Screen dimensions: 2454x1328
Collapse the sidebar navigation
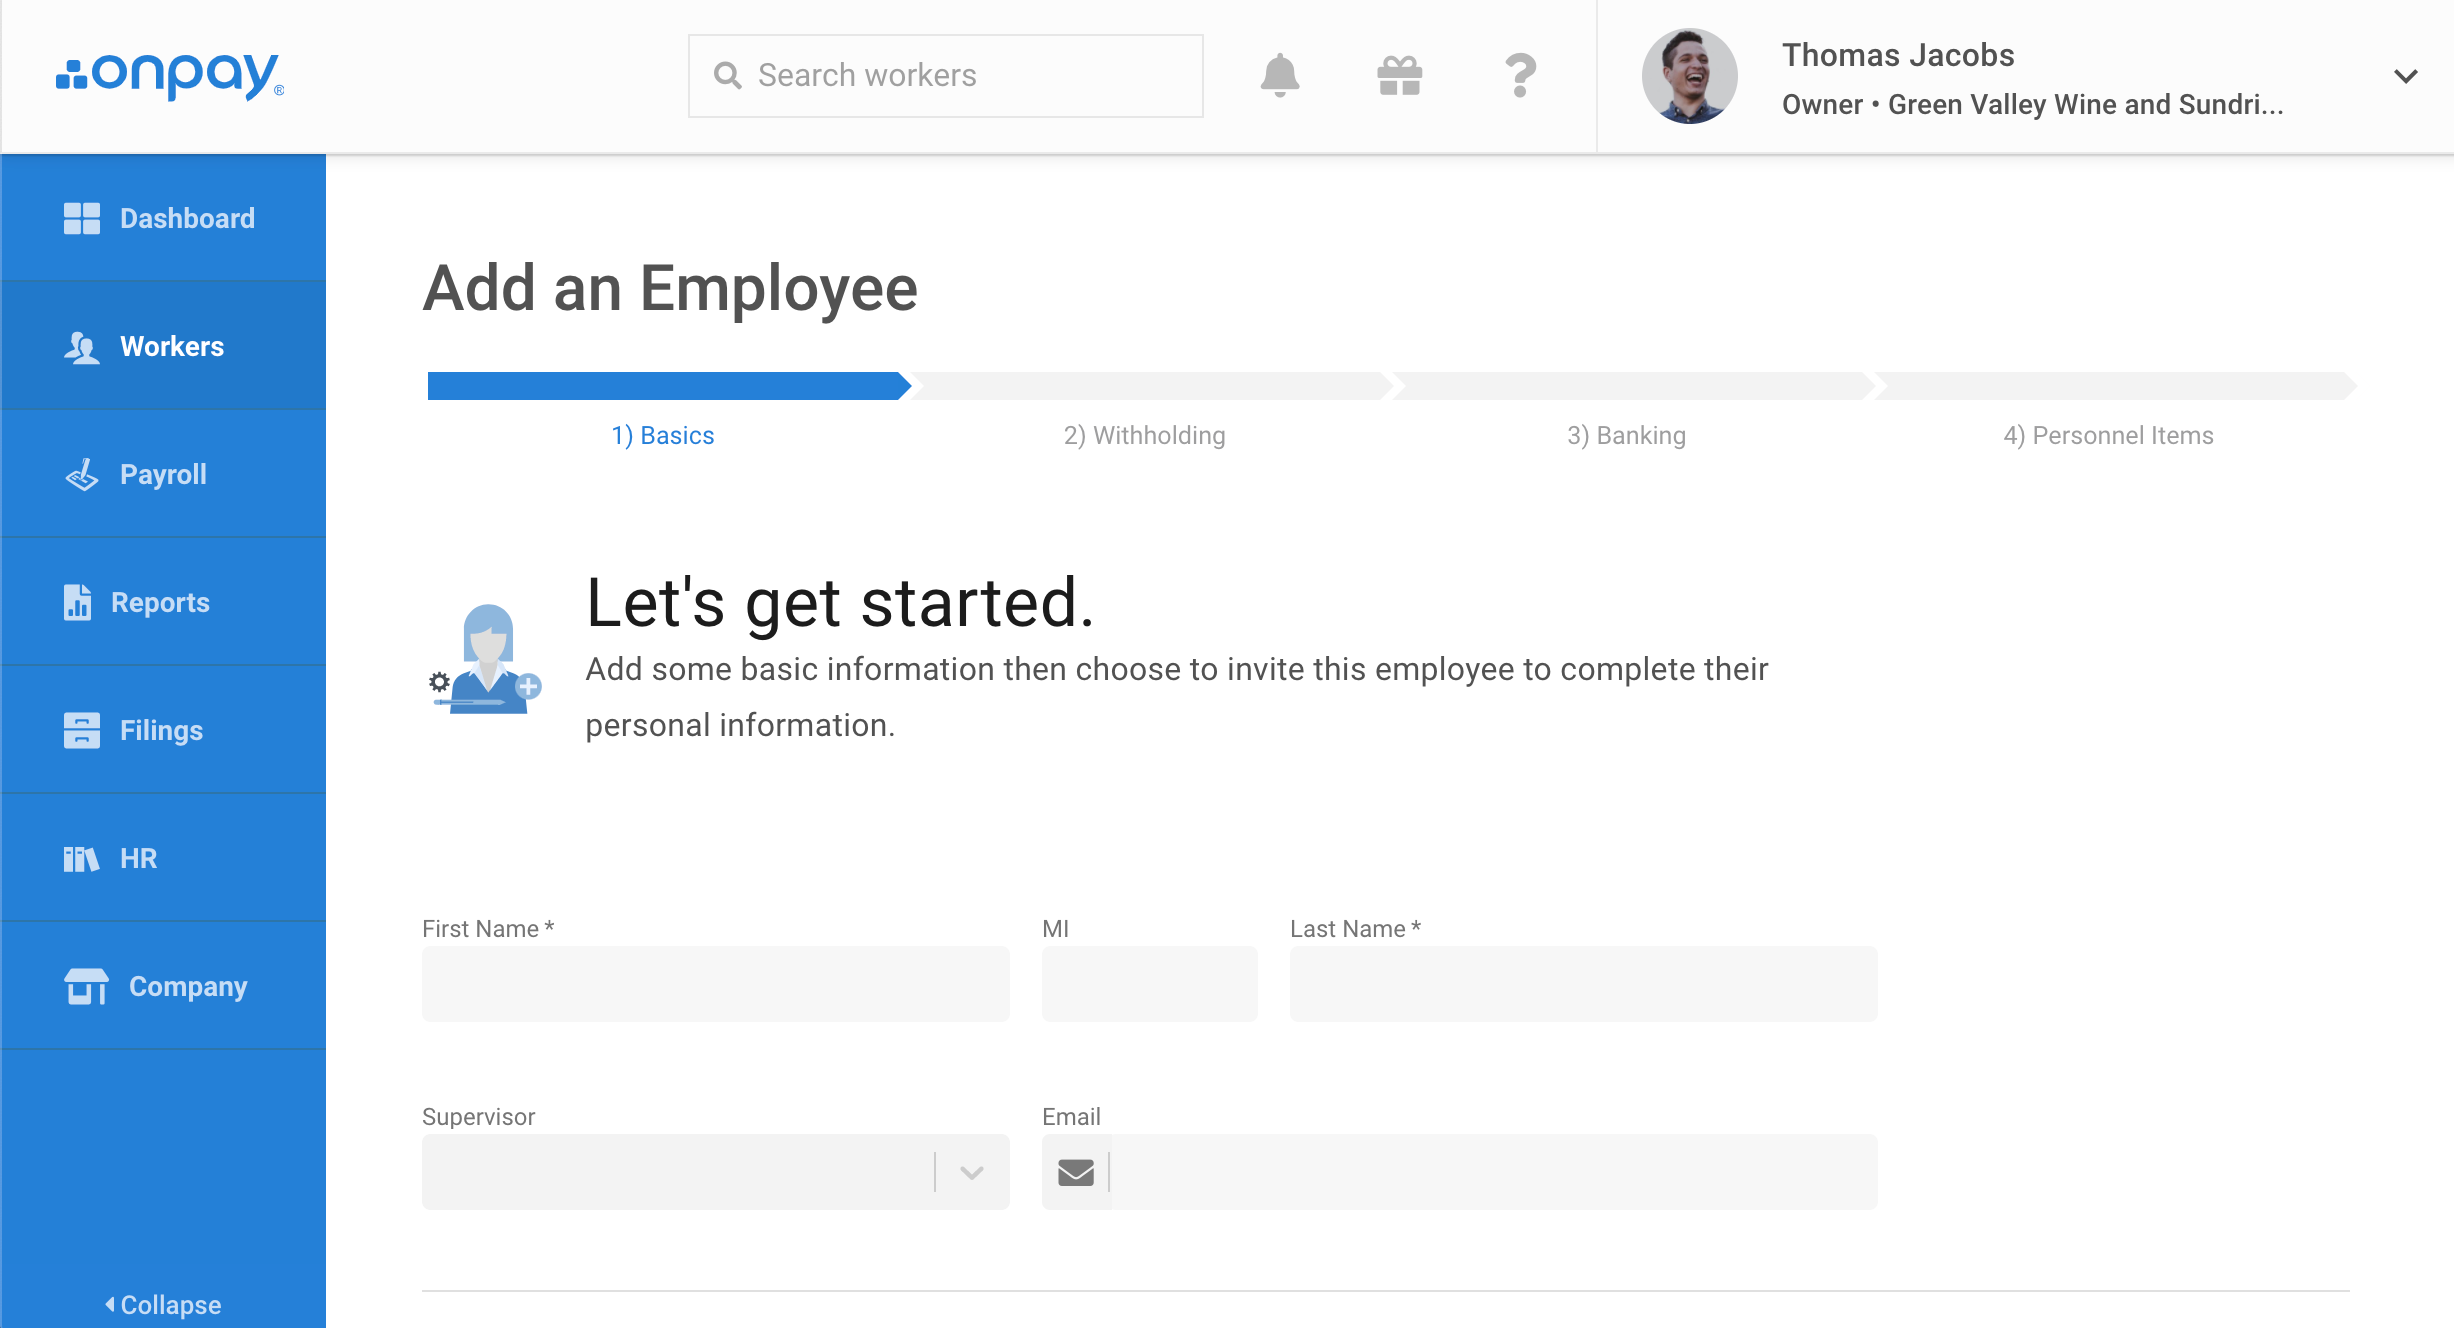coord(163,1304)
